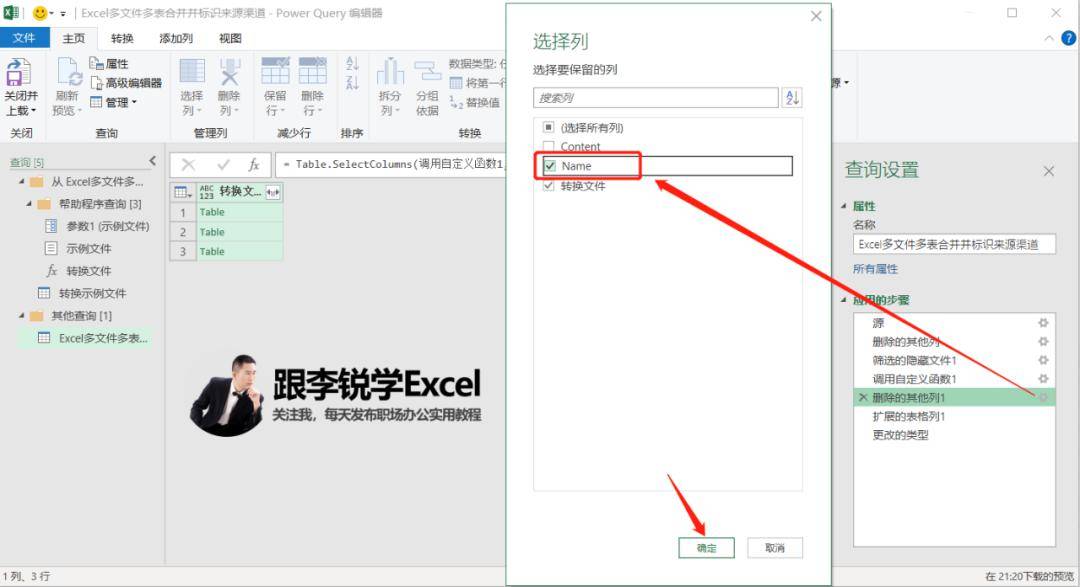Click the fx function icon in the formula bar

pos(253,165)
